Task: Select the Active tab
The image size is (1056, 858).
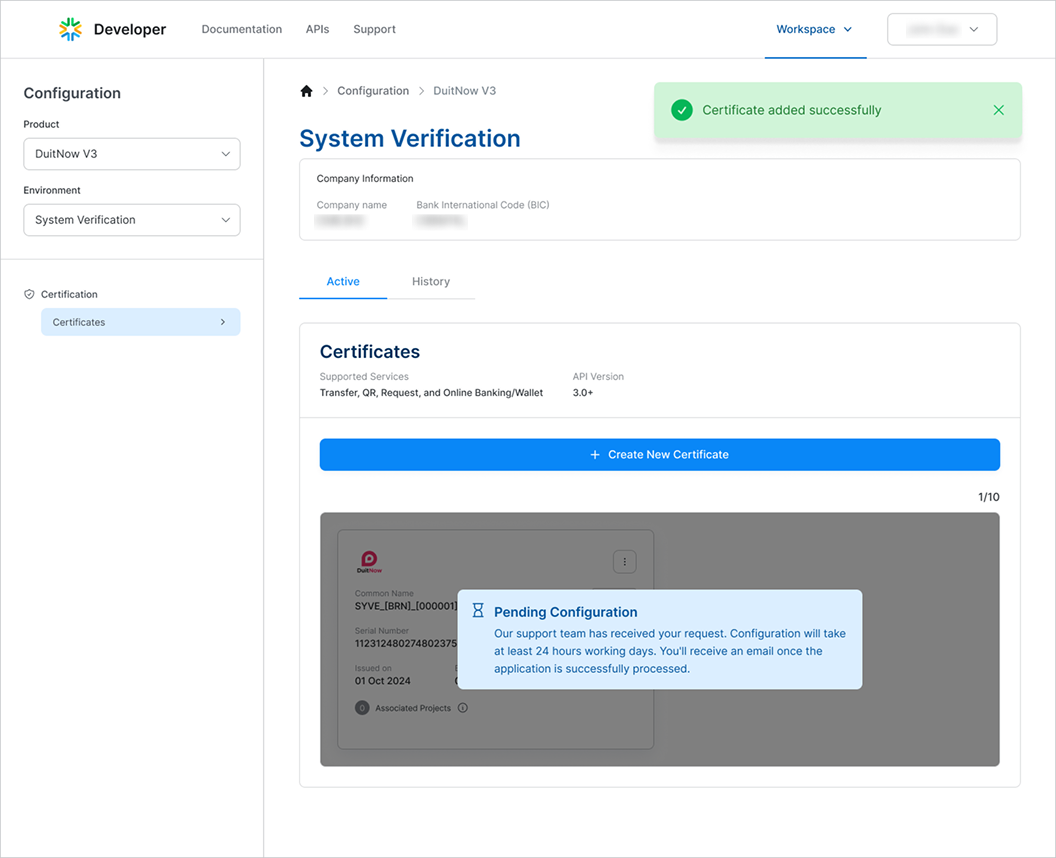Action: 343,282
